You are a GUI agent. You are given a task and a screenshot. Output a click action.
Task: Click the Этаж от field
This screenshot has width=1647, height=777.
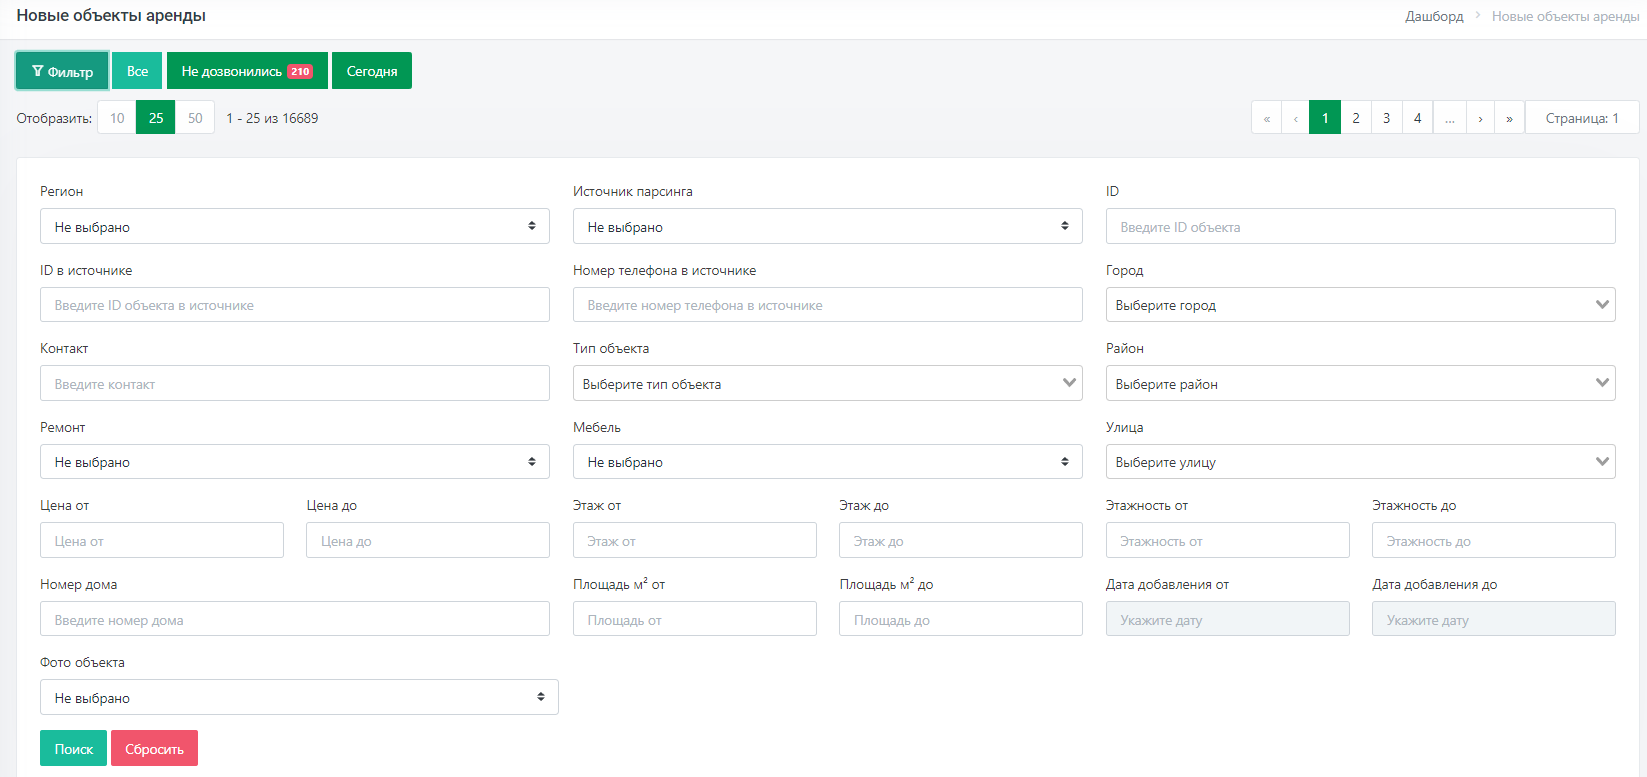coord(695,540)
